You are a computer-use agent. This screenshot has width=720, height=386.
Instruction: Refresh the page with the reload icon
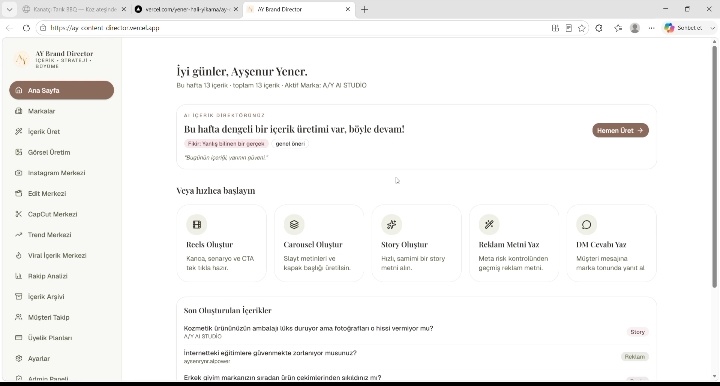click(x=26, y=28)
